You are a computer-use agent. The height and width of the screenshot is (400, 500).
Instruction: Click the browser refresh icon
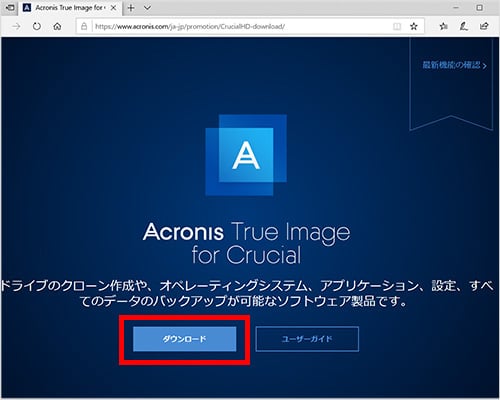(37, 26)
